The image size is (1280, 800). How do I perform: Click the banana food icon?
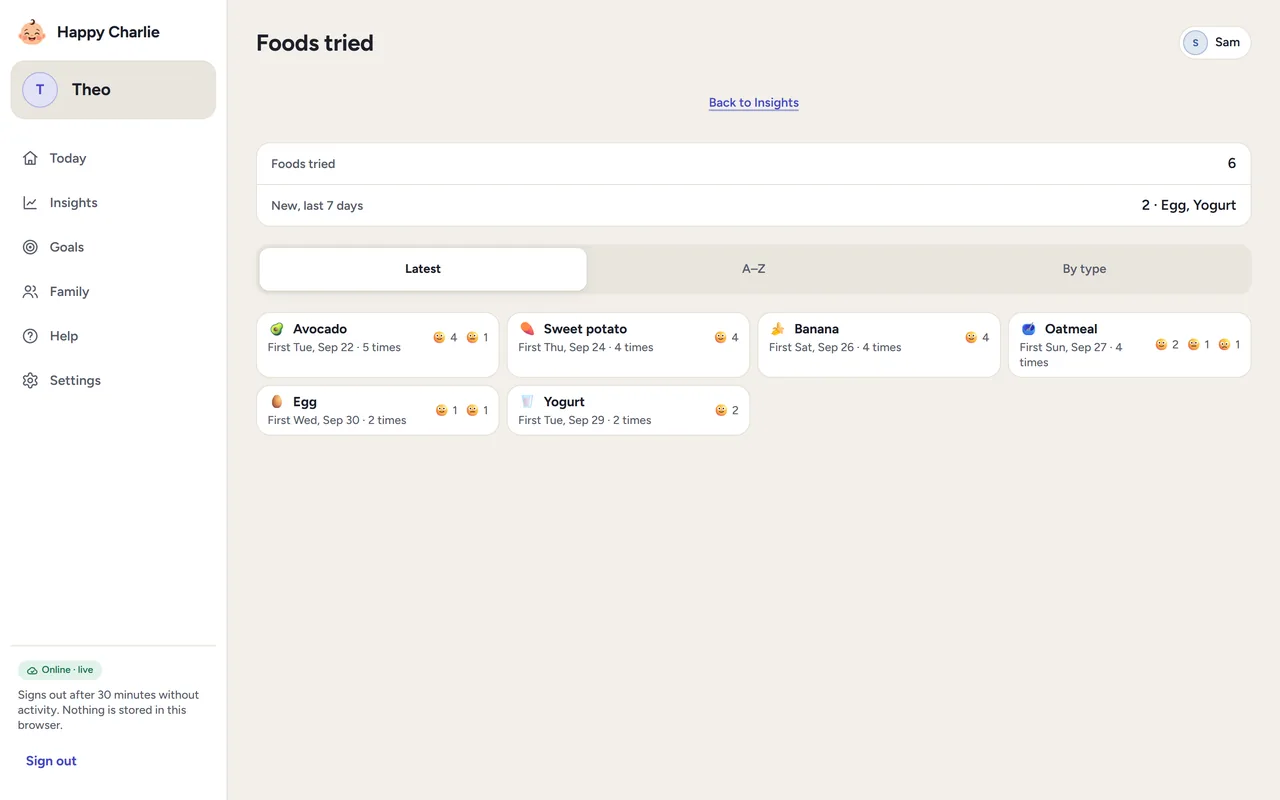pyautogui.click(x=778, y=329)
